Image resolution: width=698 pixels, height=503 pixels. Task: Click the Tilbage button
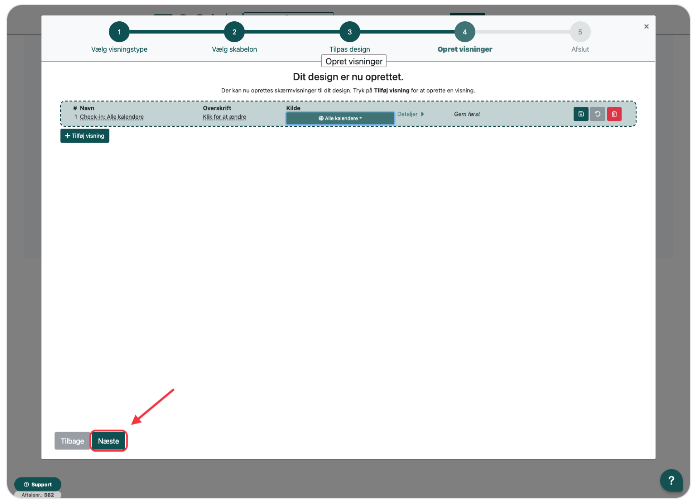(72, 441)
